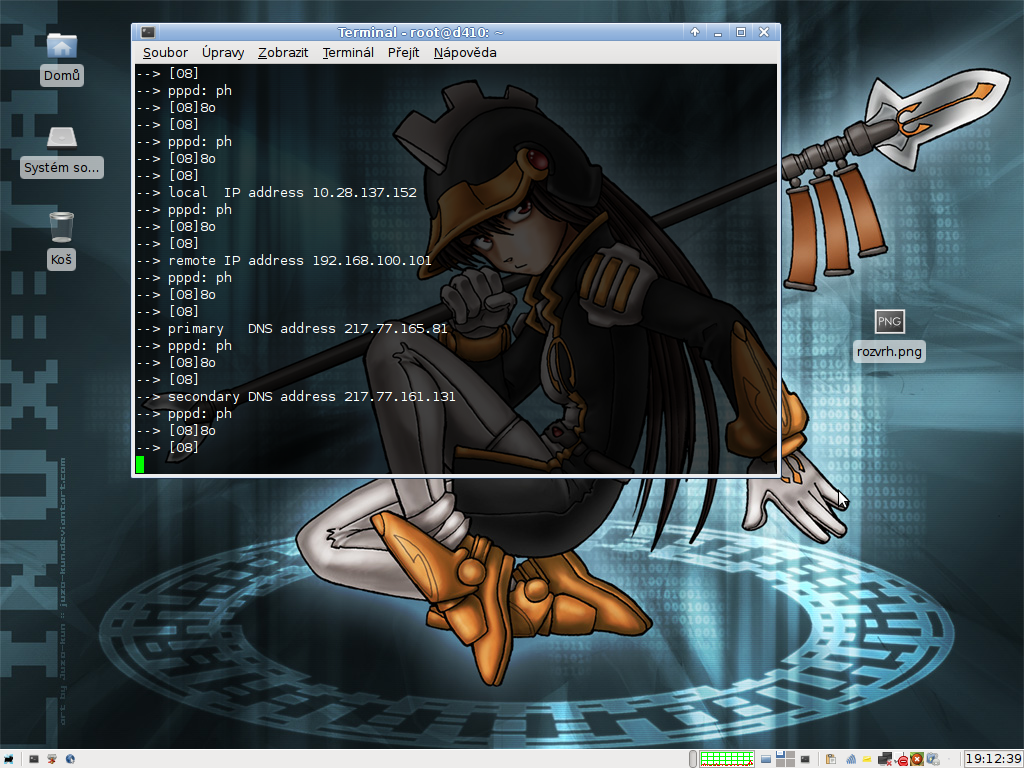Click the panel launcher between the terminal and globe icons
Image resolution: width=1024 pixels, height=768 pixels.
[52, 759]
